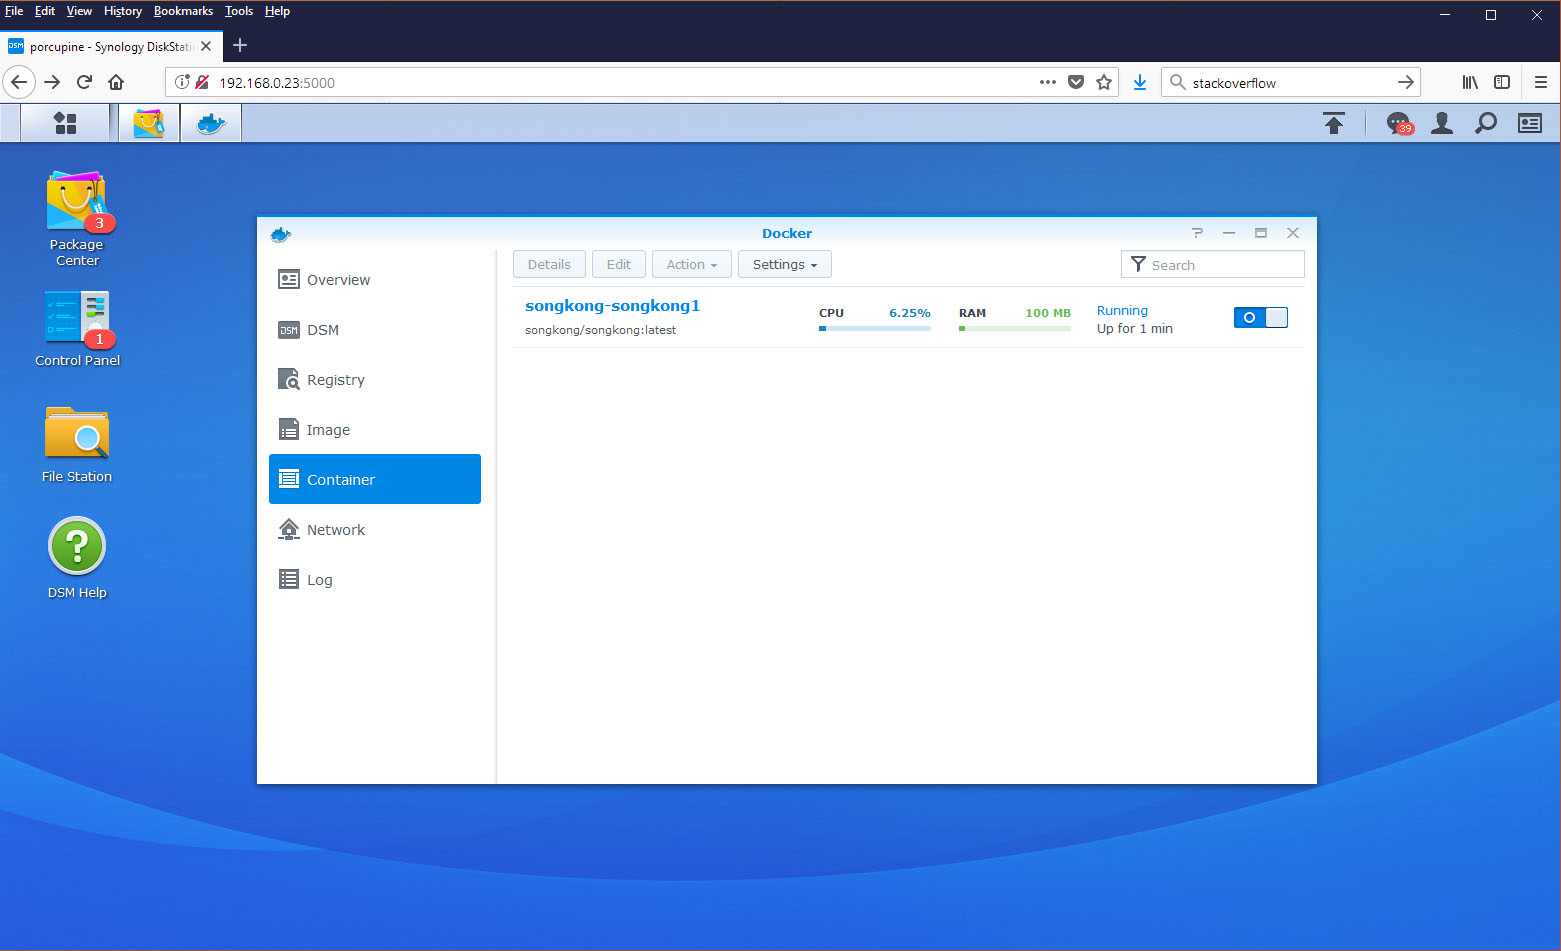Switch to Docker taskbar whale icon
1561x951 pixels.
(211, 123)
